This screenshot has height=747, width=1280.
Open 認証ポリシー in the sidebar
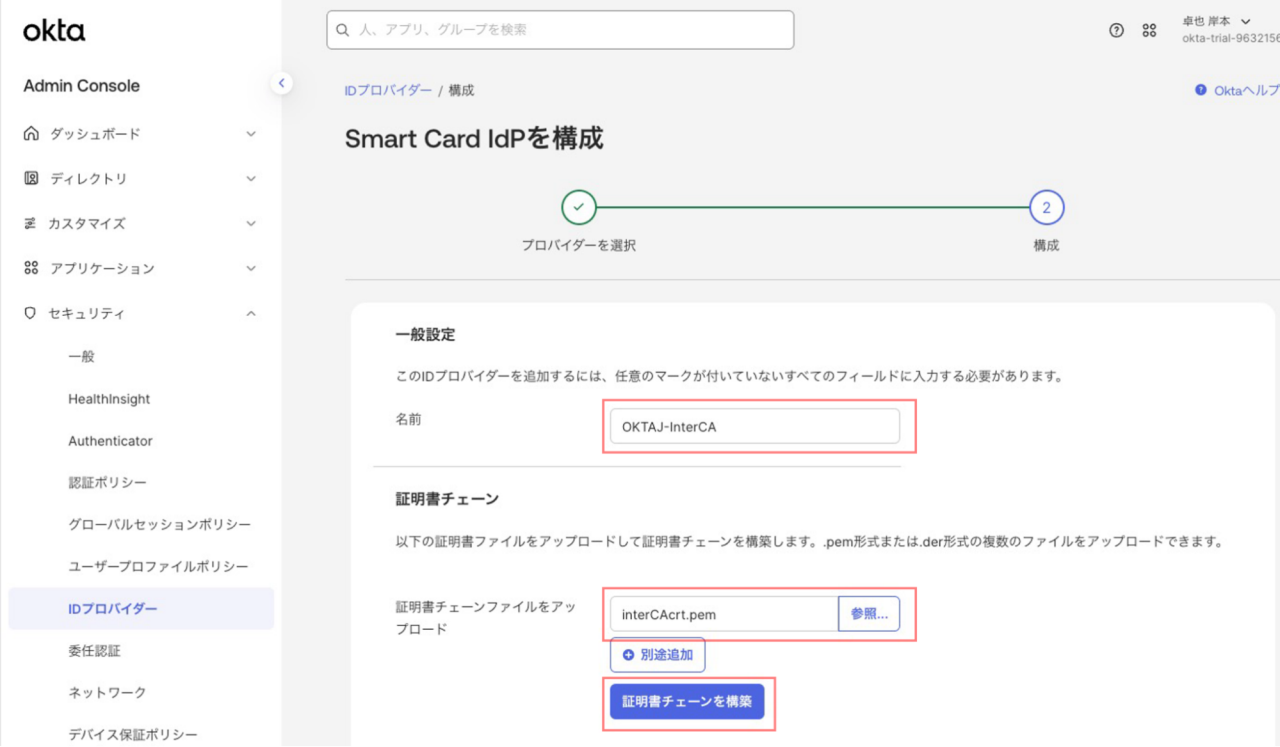pyautogui.click(x=107, y=483)
